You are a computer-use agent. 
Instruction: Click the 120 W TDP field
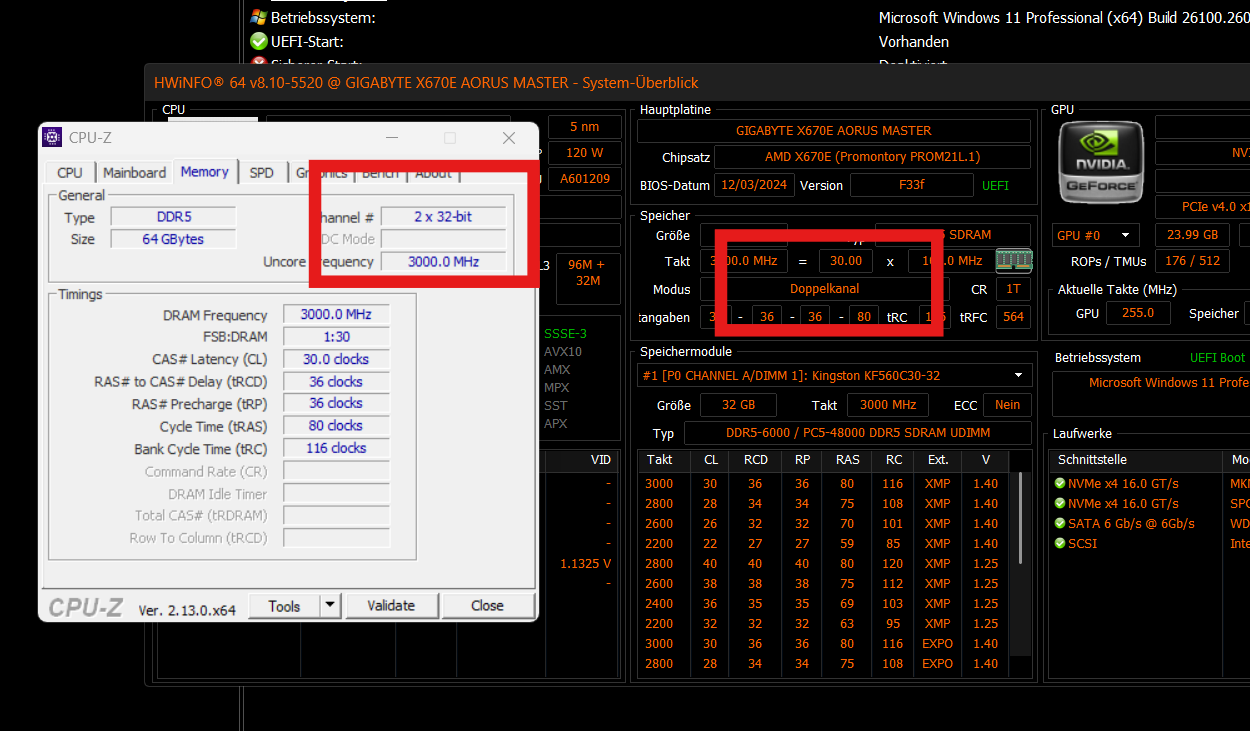tap(584, 153)
